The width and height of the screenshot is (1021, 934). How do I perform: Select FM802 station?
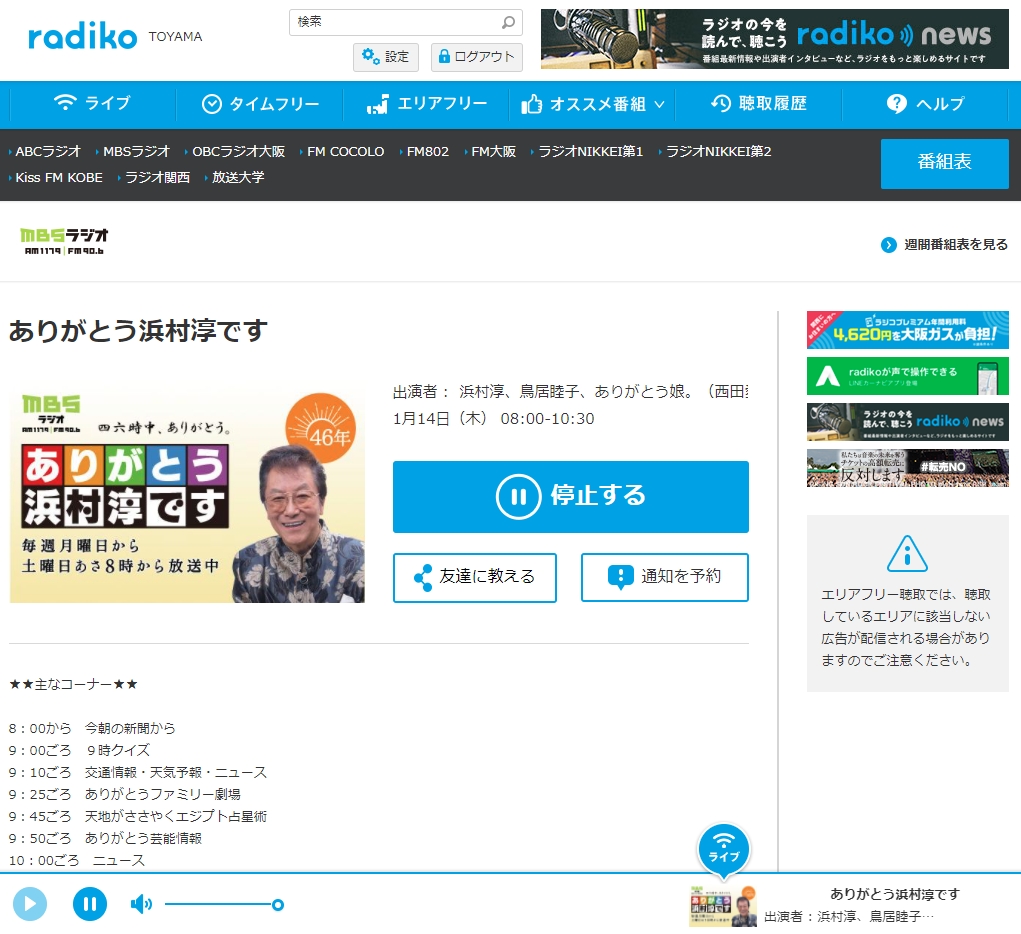[427, 151]
